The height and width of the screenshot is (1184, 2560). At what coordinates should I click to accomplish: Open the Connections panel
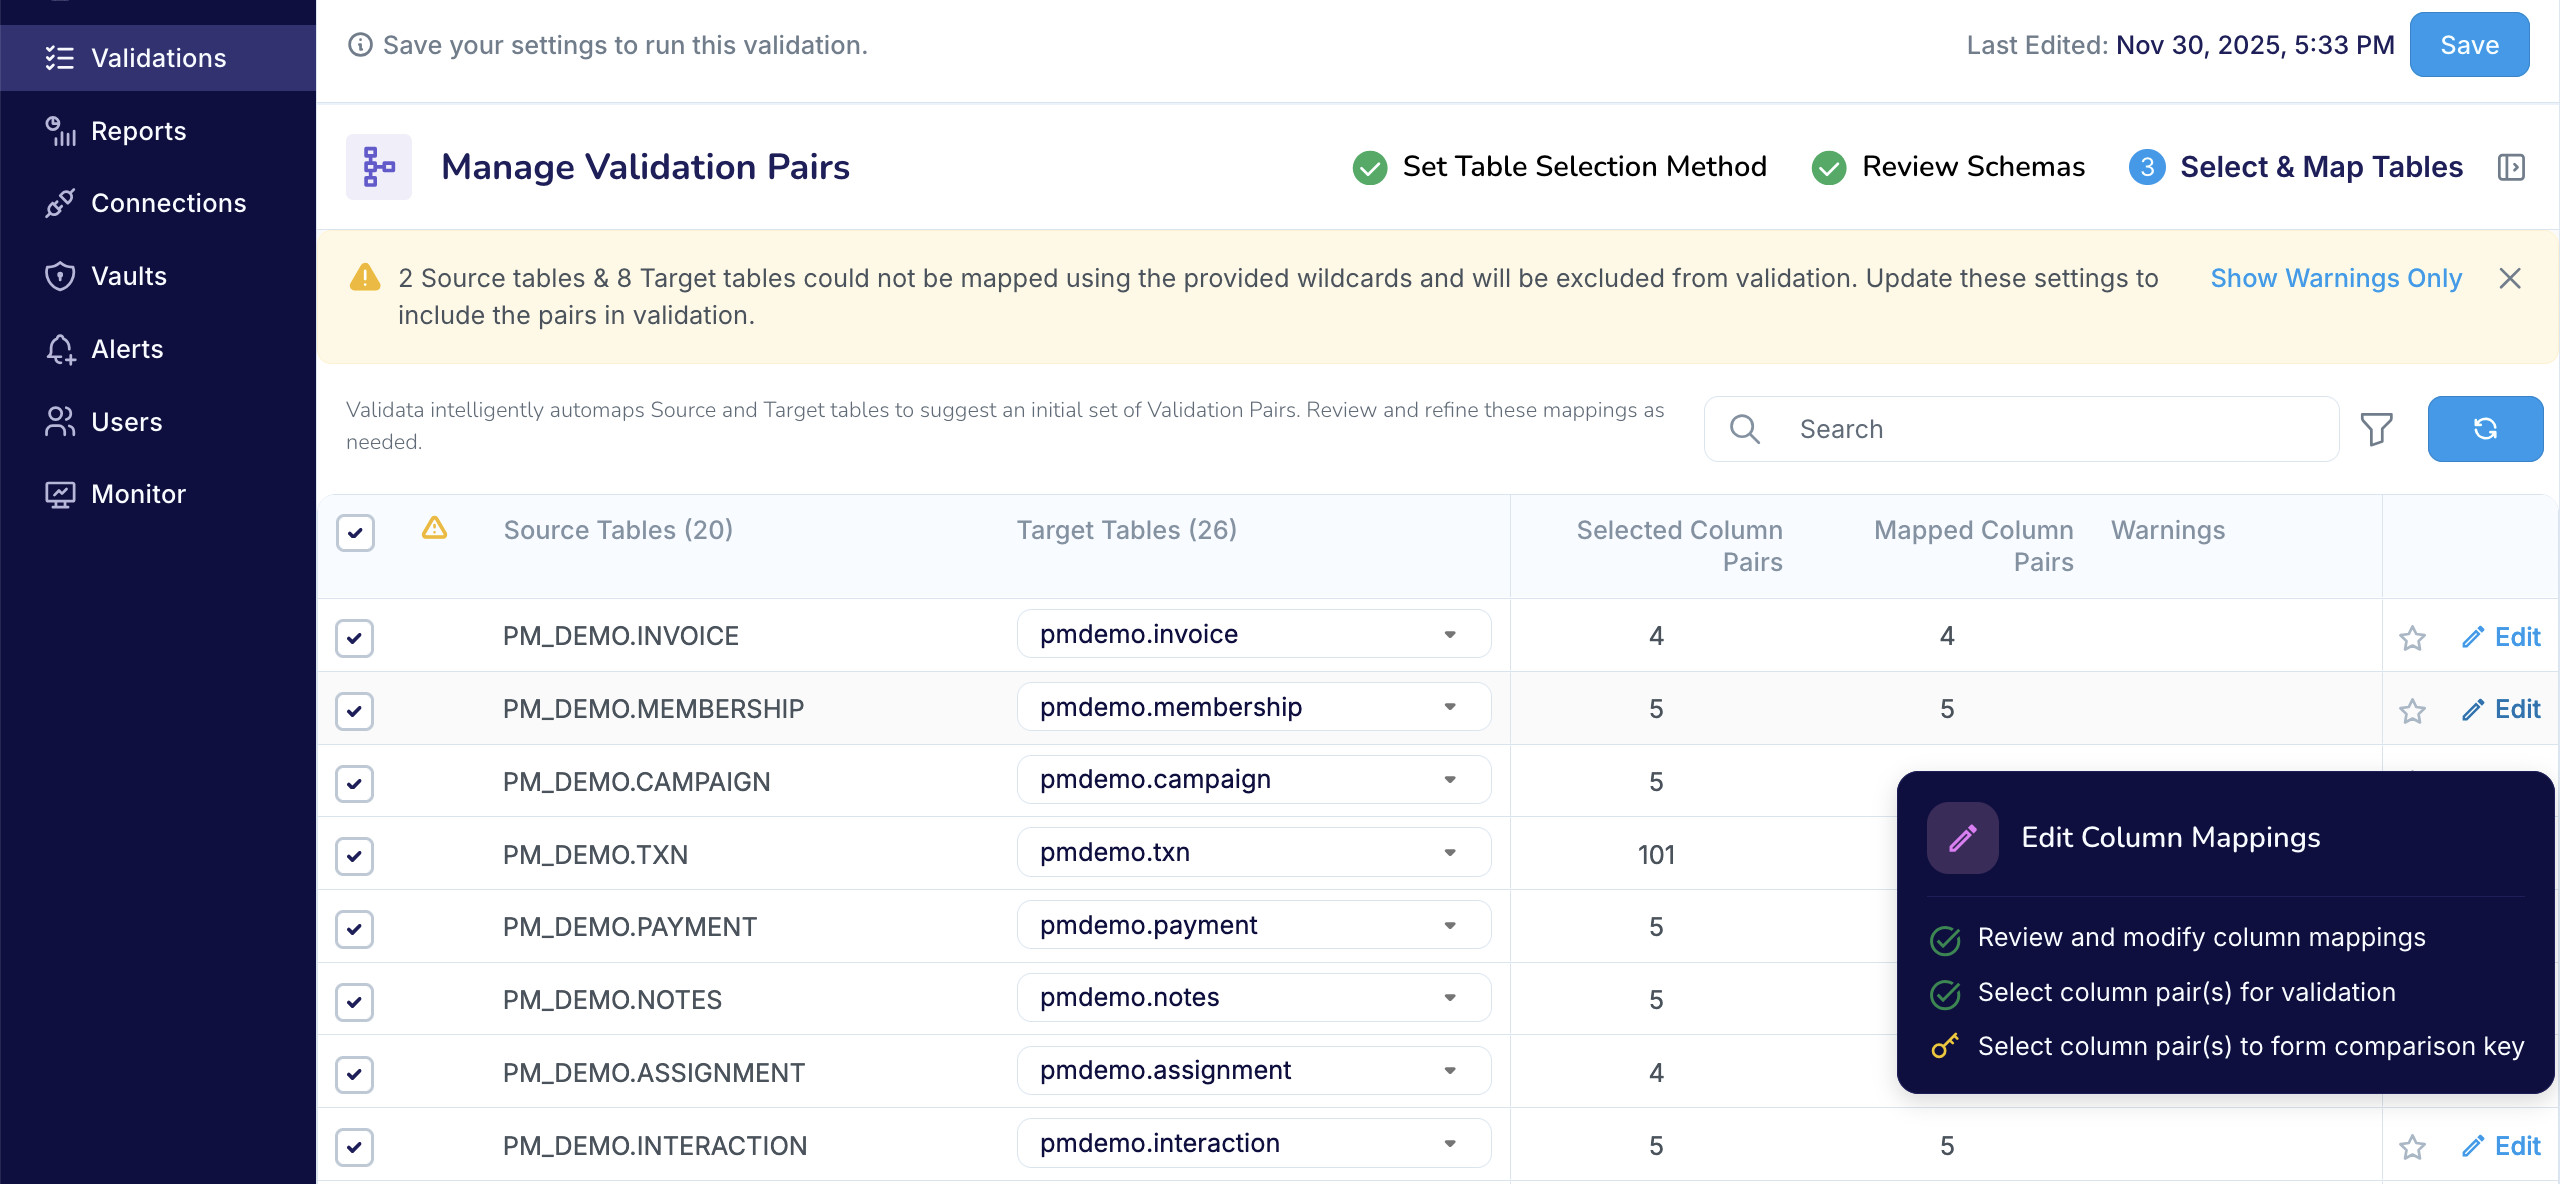(168, 203)
